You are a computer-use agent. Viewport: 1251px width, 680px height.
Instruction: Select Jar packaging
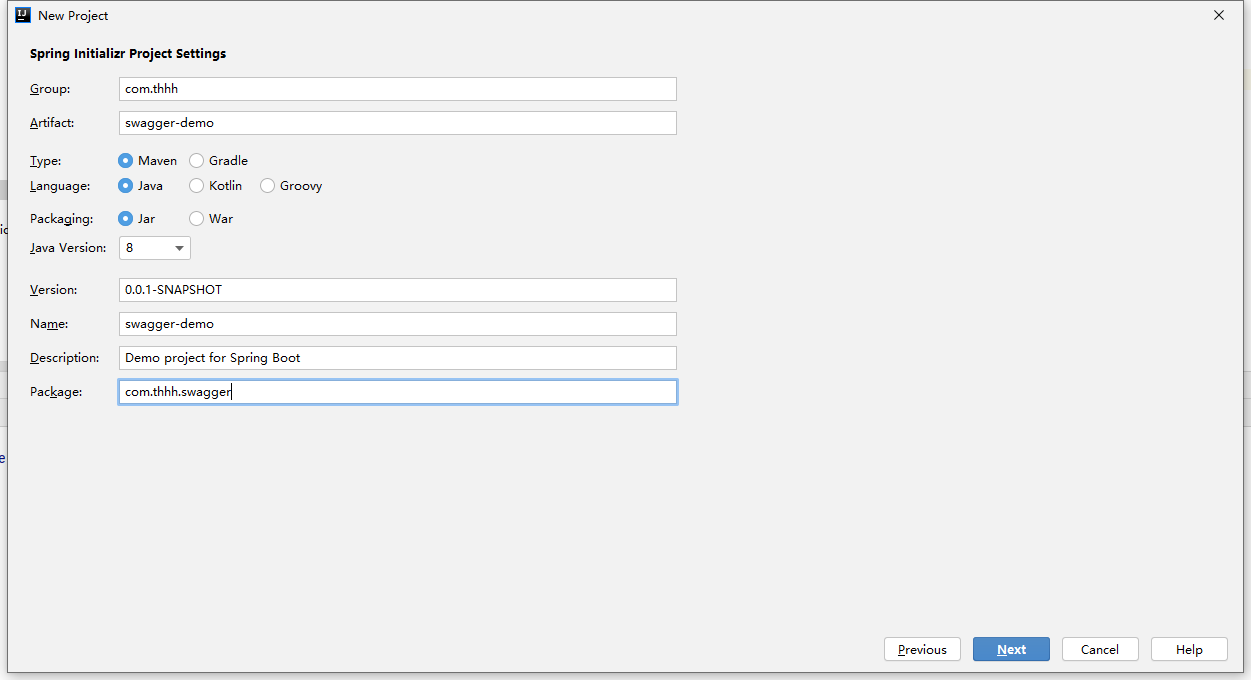click(x=136, y=218)
